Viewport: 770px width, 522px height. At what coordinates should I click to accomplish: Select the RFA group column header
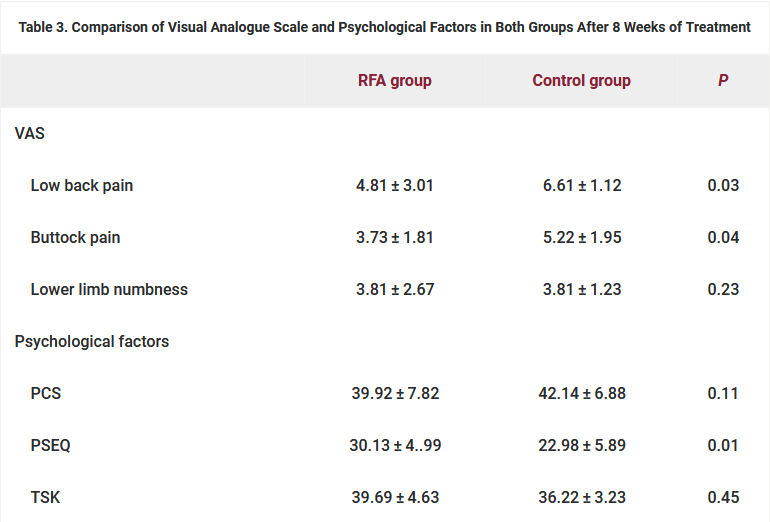click(395, 80)
